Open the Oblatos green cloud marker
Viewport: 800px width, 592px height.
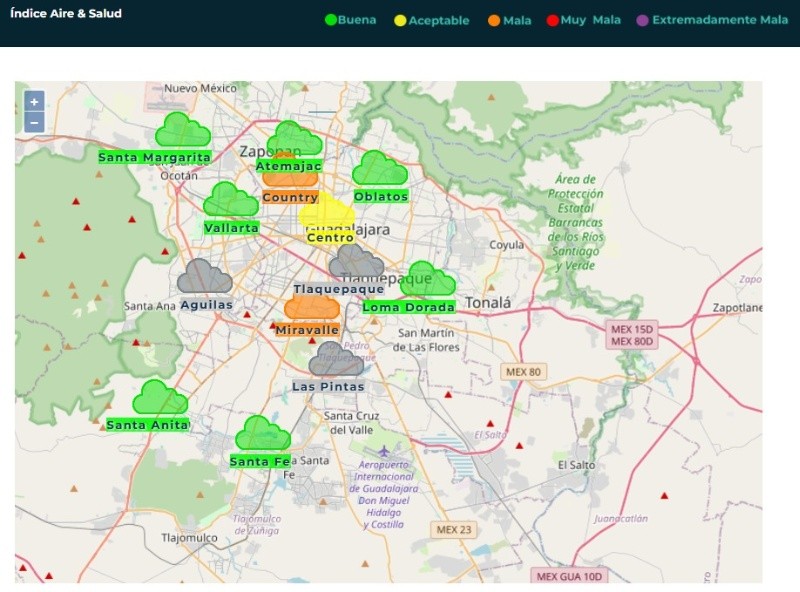tap(380, 169)
